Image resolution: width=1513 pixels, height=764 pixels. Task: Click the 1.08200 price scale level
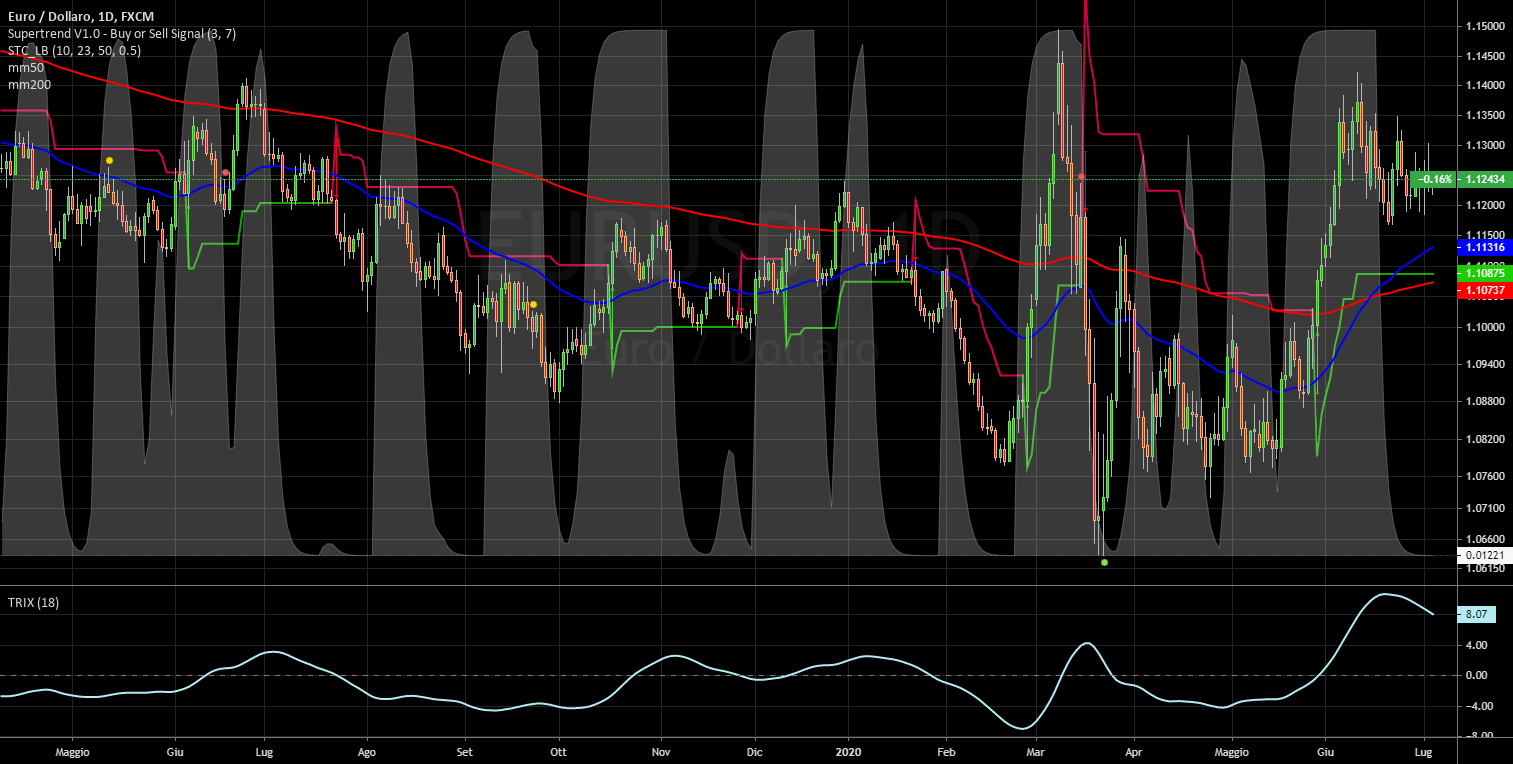[x=1484, y=438]
